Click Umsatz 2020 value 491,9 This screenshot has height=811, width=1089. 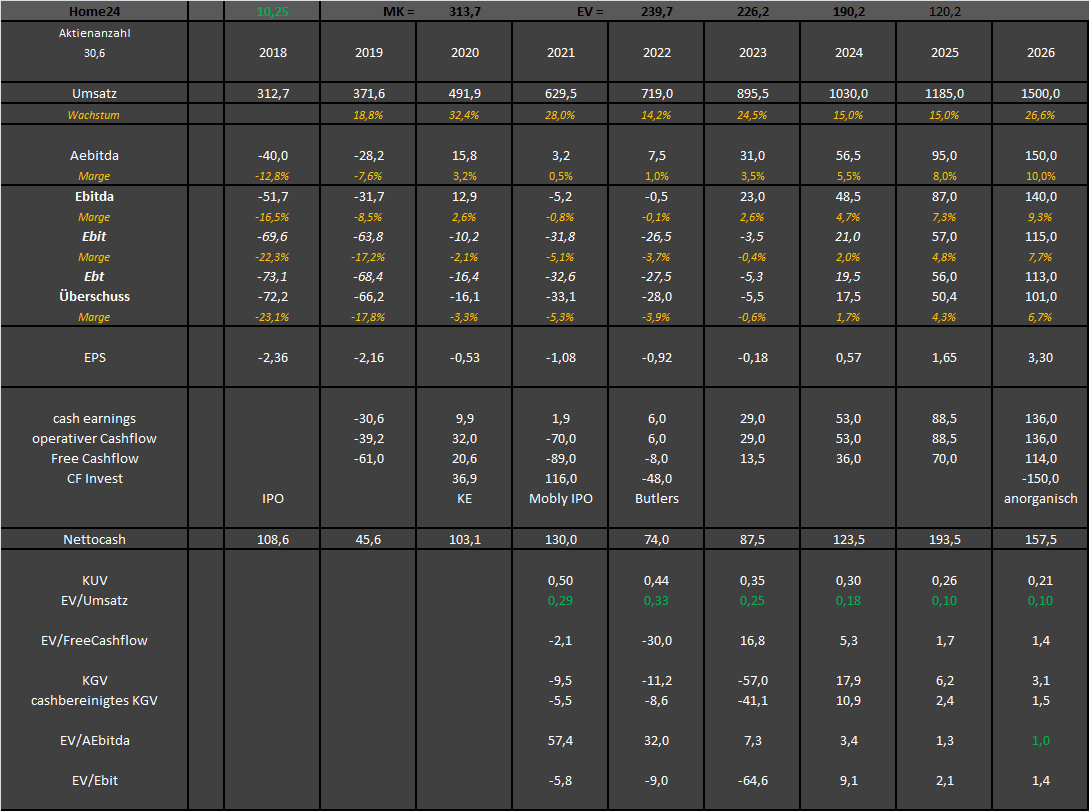465,94
